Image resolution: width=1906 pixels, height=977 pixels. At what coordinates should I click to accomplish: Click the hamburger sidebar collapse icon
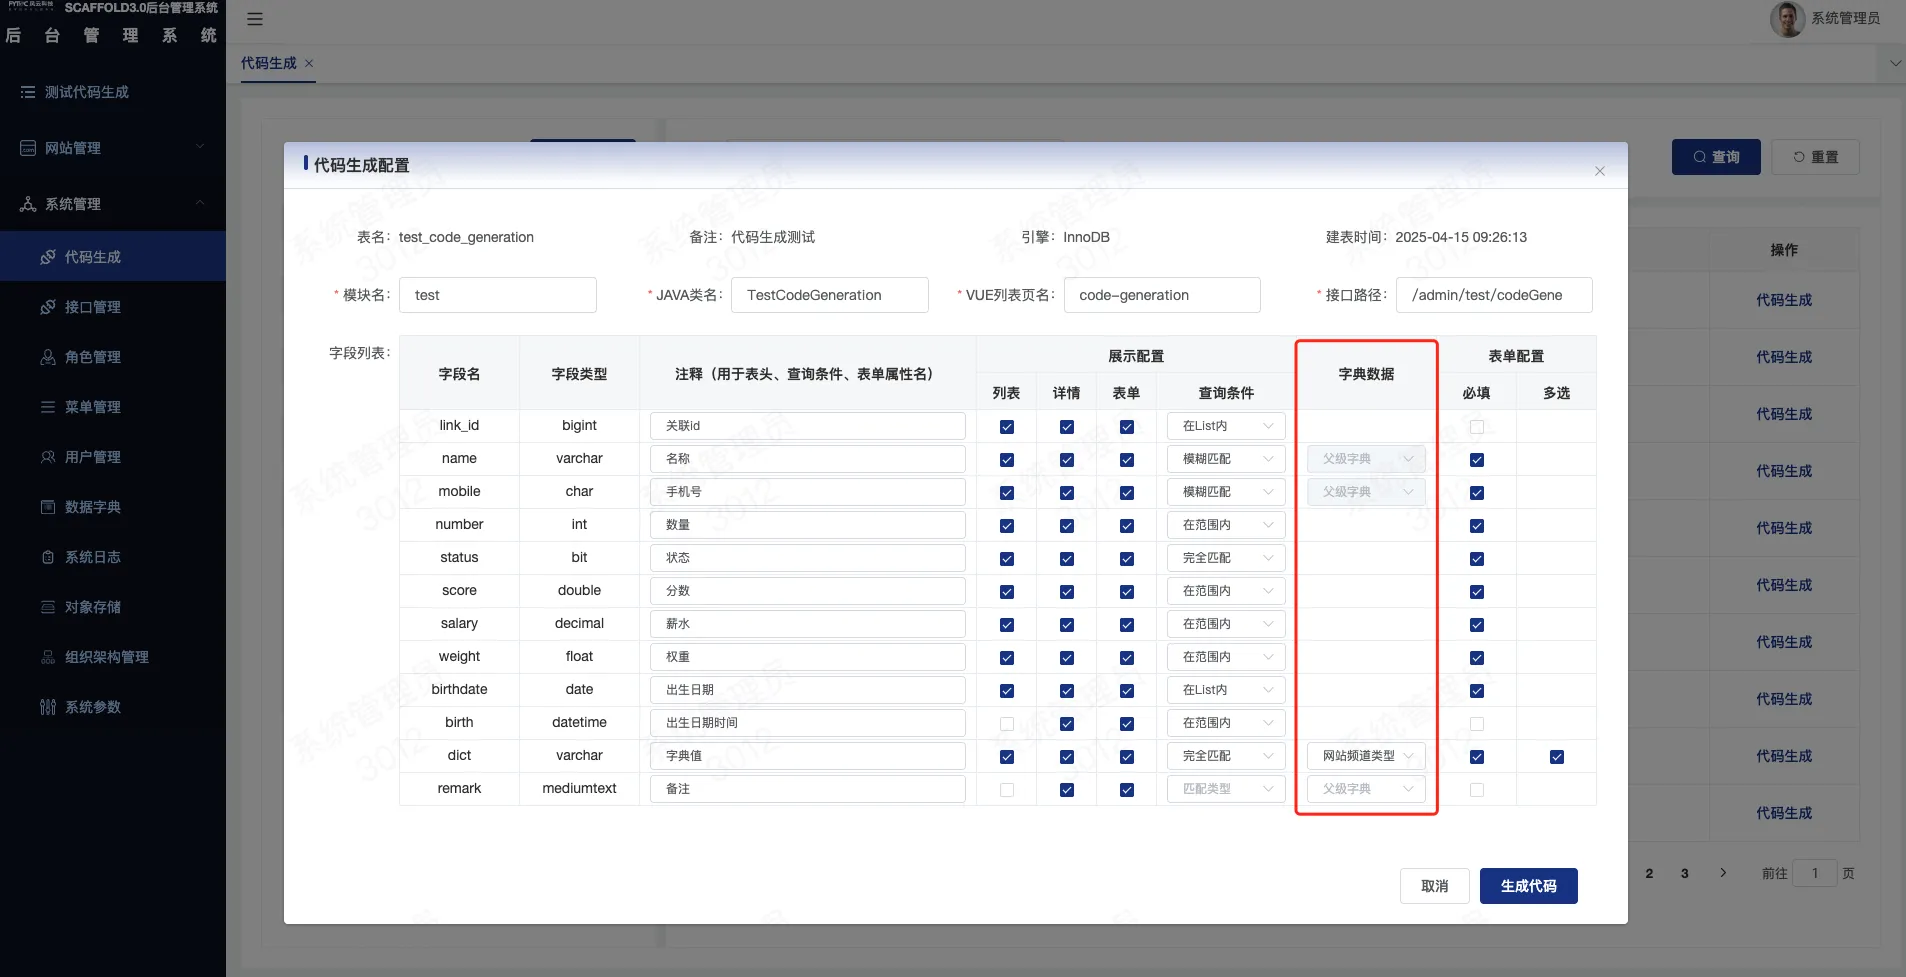[x=255, y=19]
